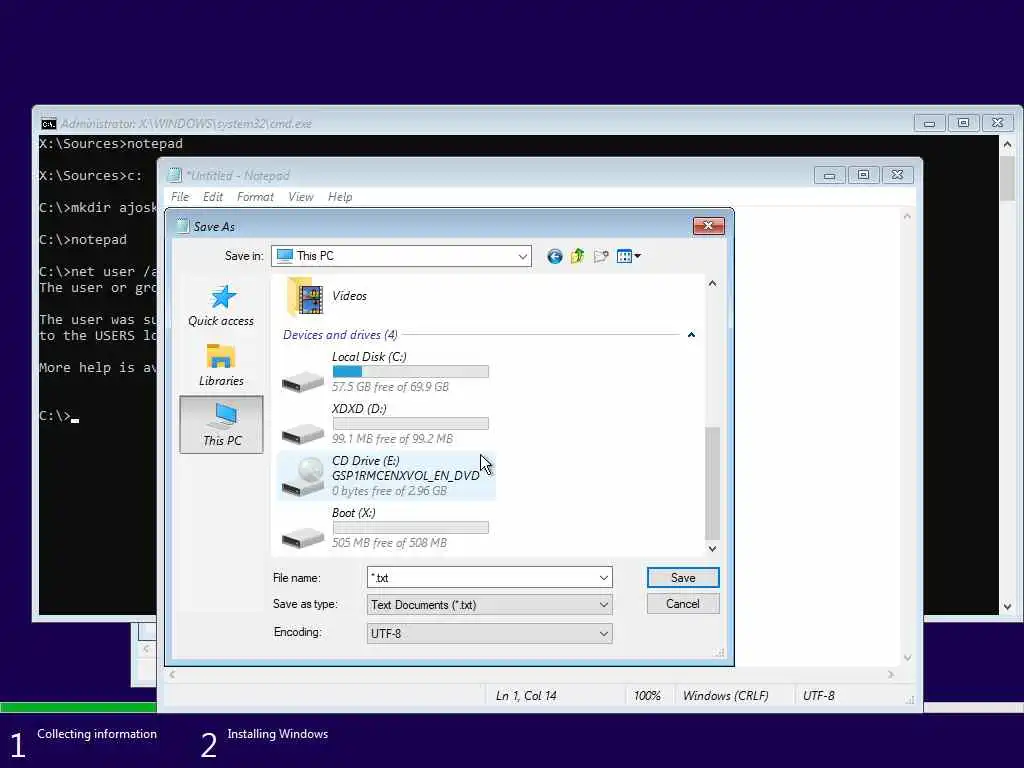
Task: Click the Notepad horizontal scrollbar left arrow
Action: pyautogui.click(x=172, y=674)
